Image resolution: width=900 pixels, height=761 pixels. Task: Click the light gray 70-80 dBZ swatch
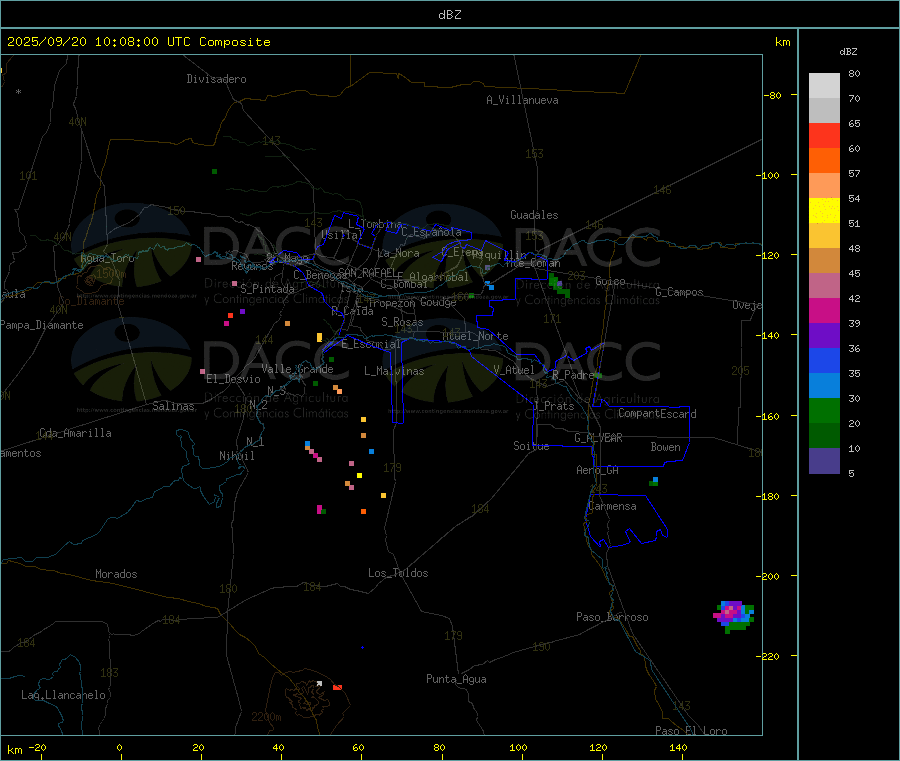[824, 86]
